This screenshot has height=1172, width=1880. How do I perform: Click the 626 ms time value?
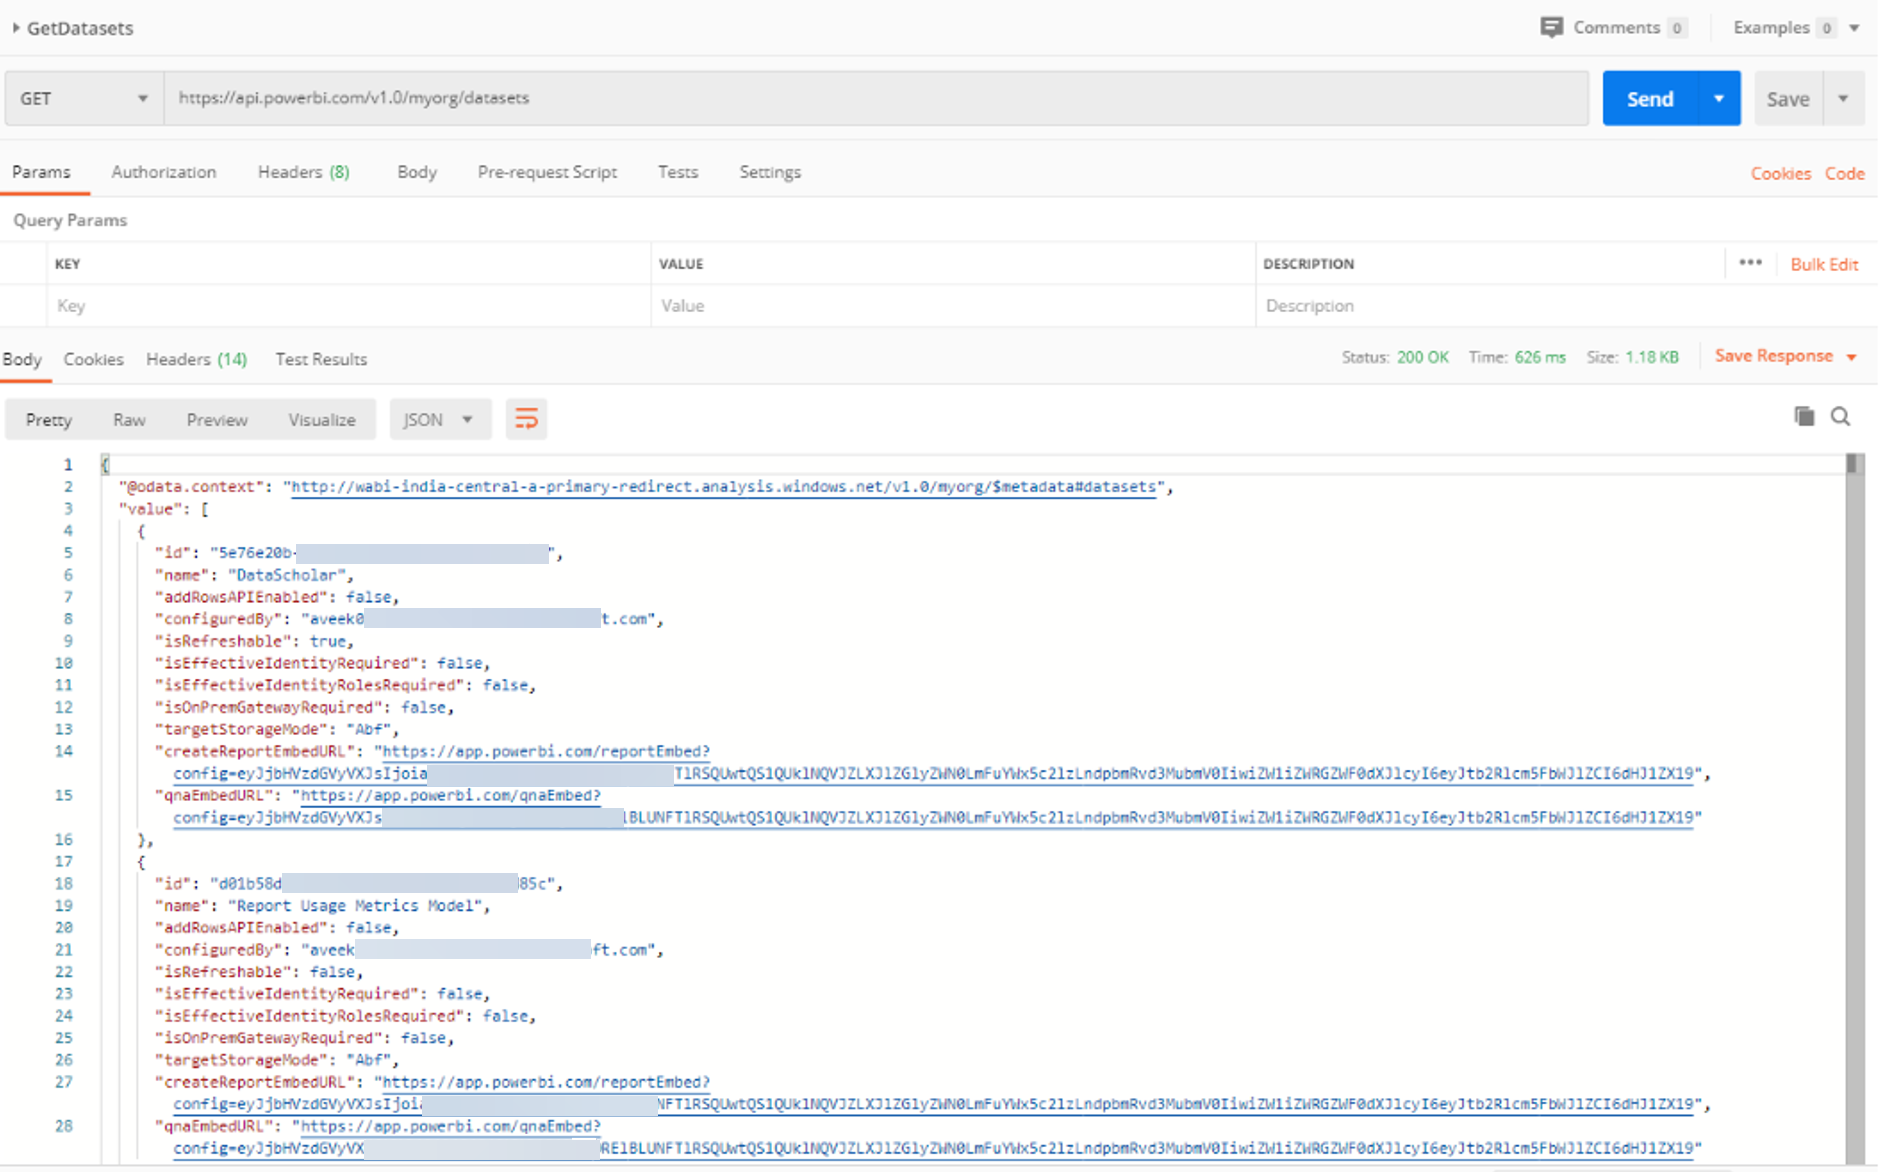click(1540, 357)
